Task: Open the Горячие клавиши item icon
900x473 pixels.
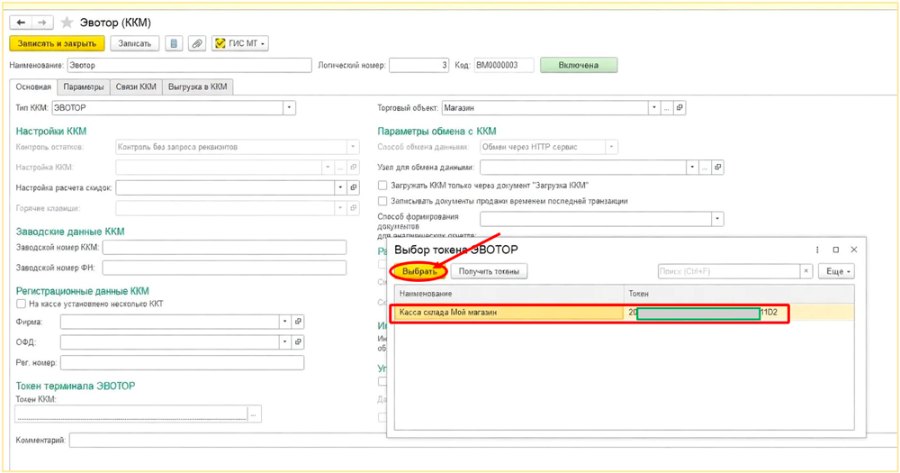Action: tap(354, 207)
